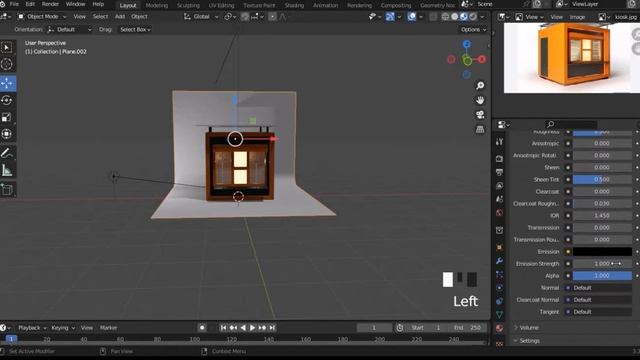Open the timeline Marker menu

click(109, 328)
